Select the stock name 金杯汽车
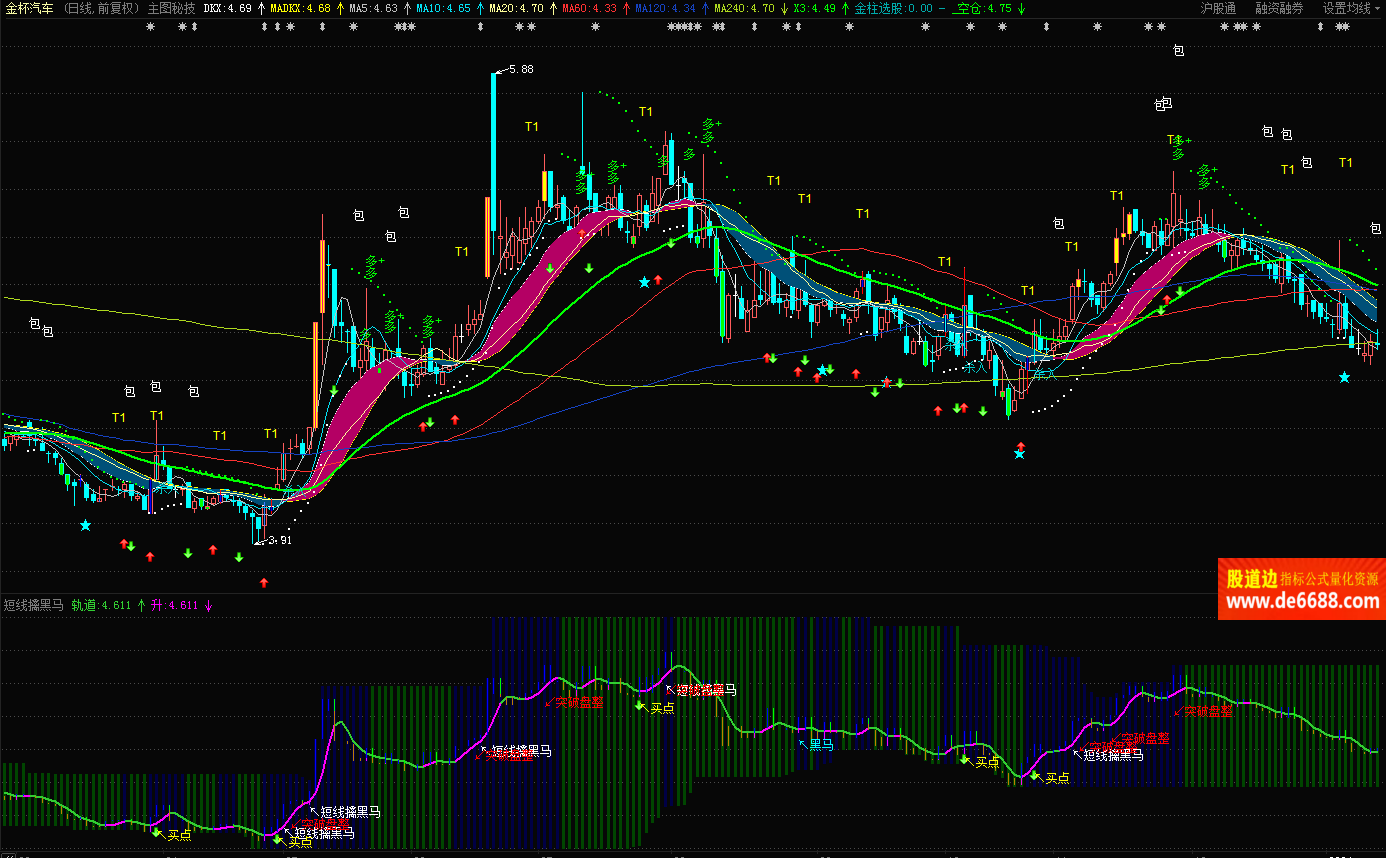 coord(29,8)
